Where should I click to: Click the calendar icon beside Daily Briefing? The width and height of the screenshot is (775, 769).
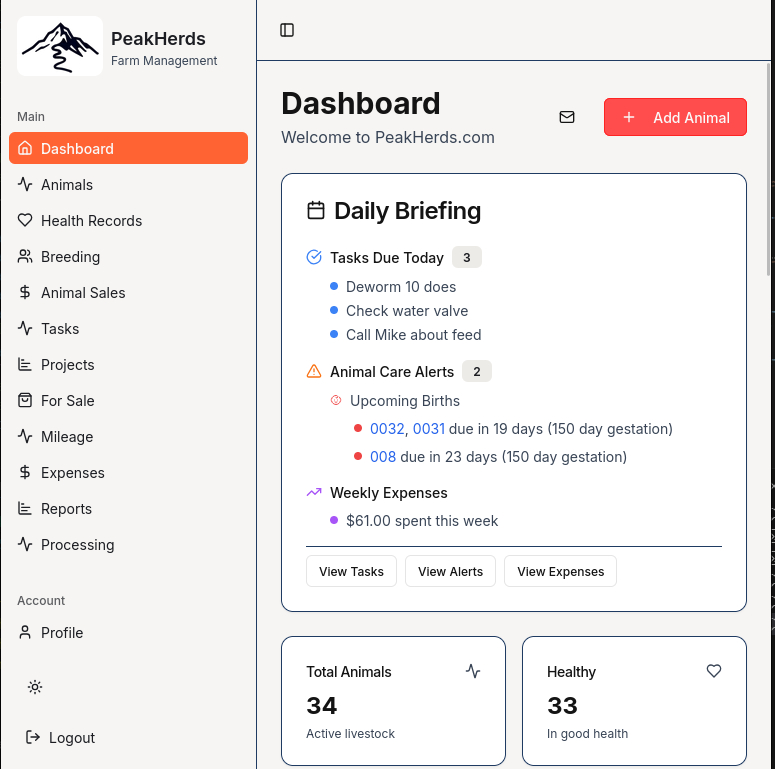click(316, 211)
